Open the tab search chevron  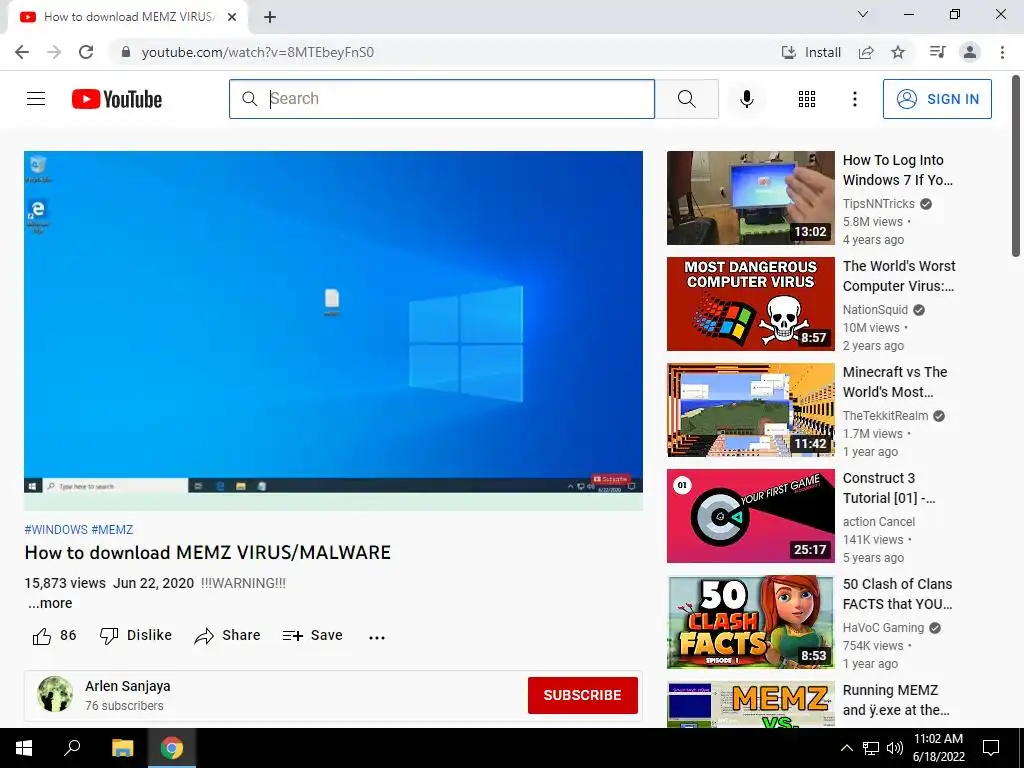pos(863,14)
